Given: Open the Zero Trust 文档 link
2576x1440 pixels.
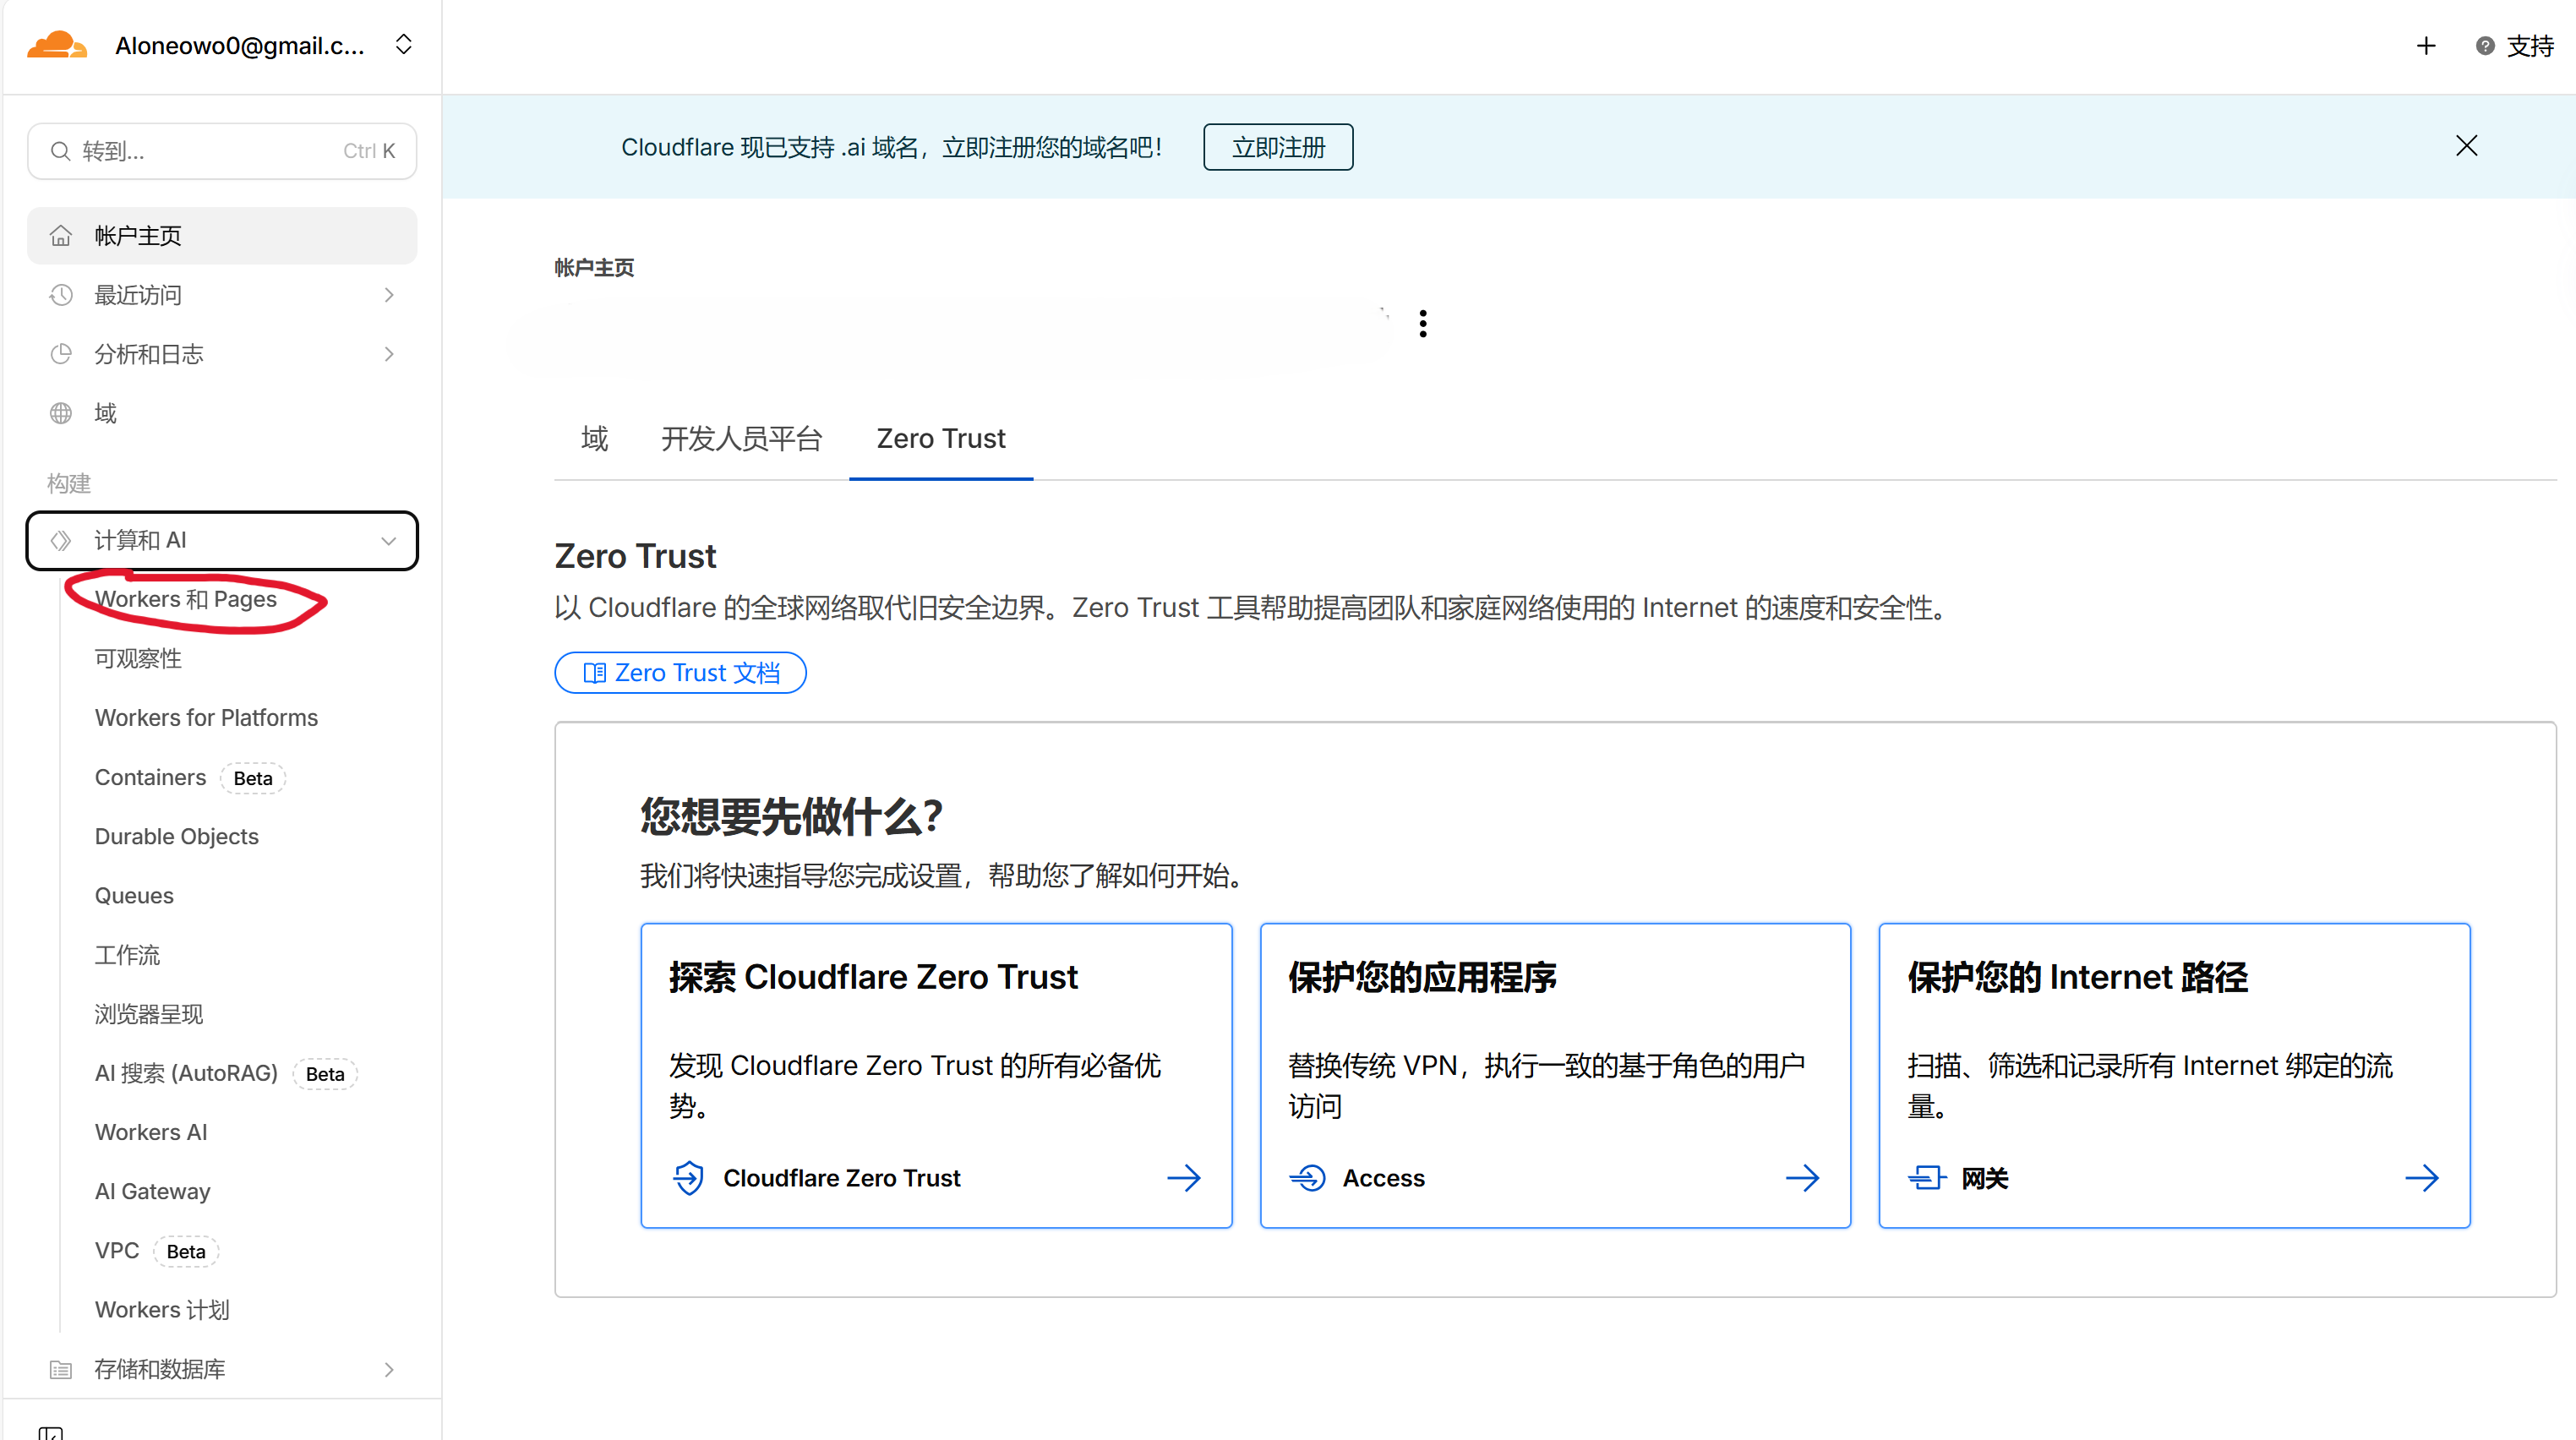Looking at the screenshot, I should pos(680,673).
